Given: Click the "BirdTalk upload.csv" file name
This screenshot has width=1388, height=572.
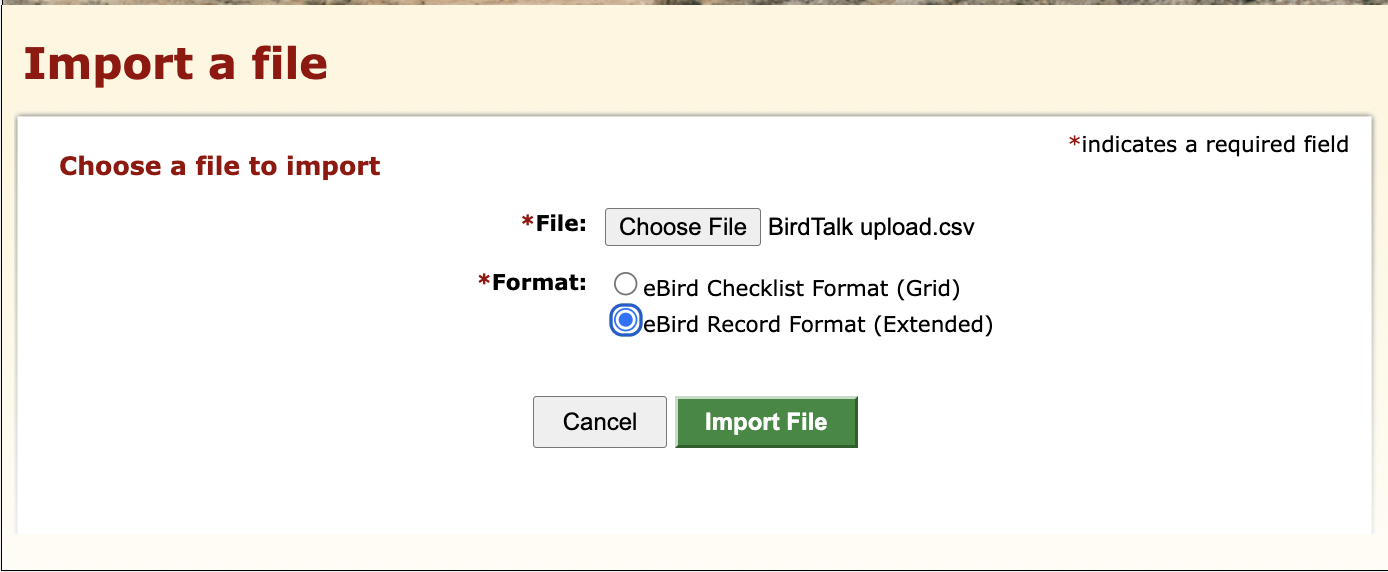Looking at the screenshot, I should pyautogui.click(x=871, y=227).
